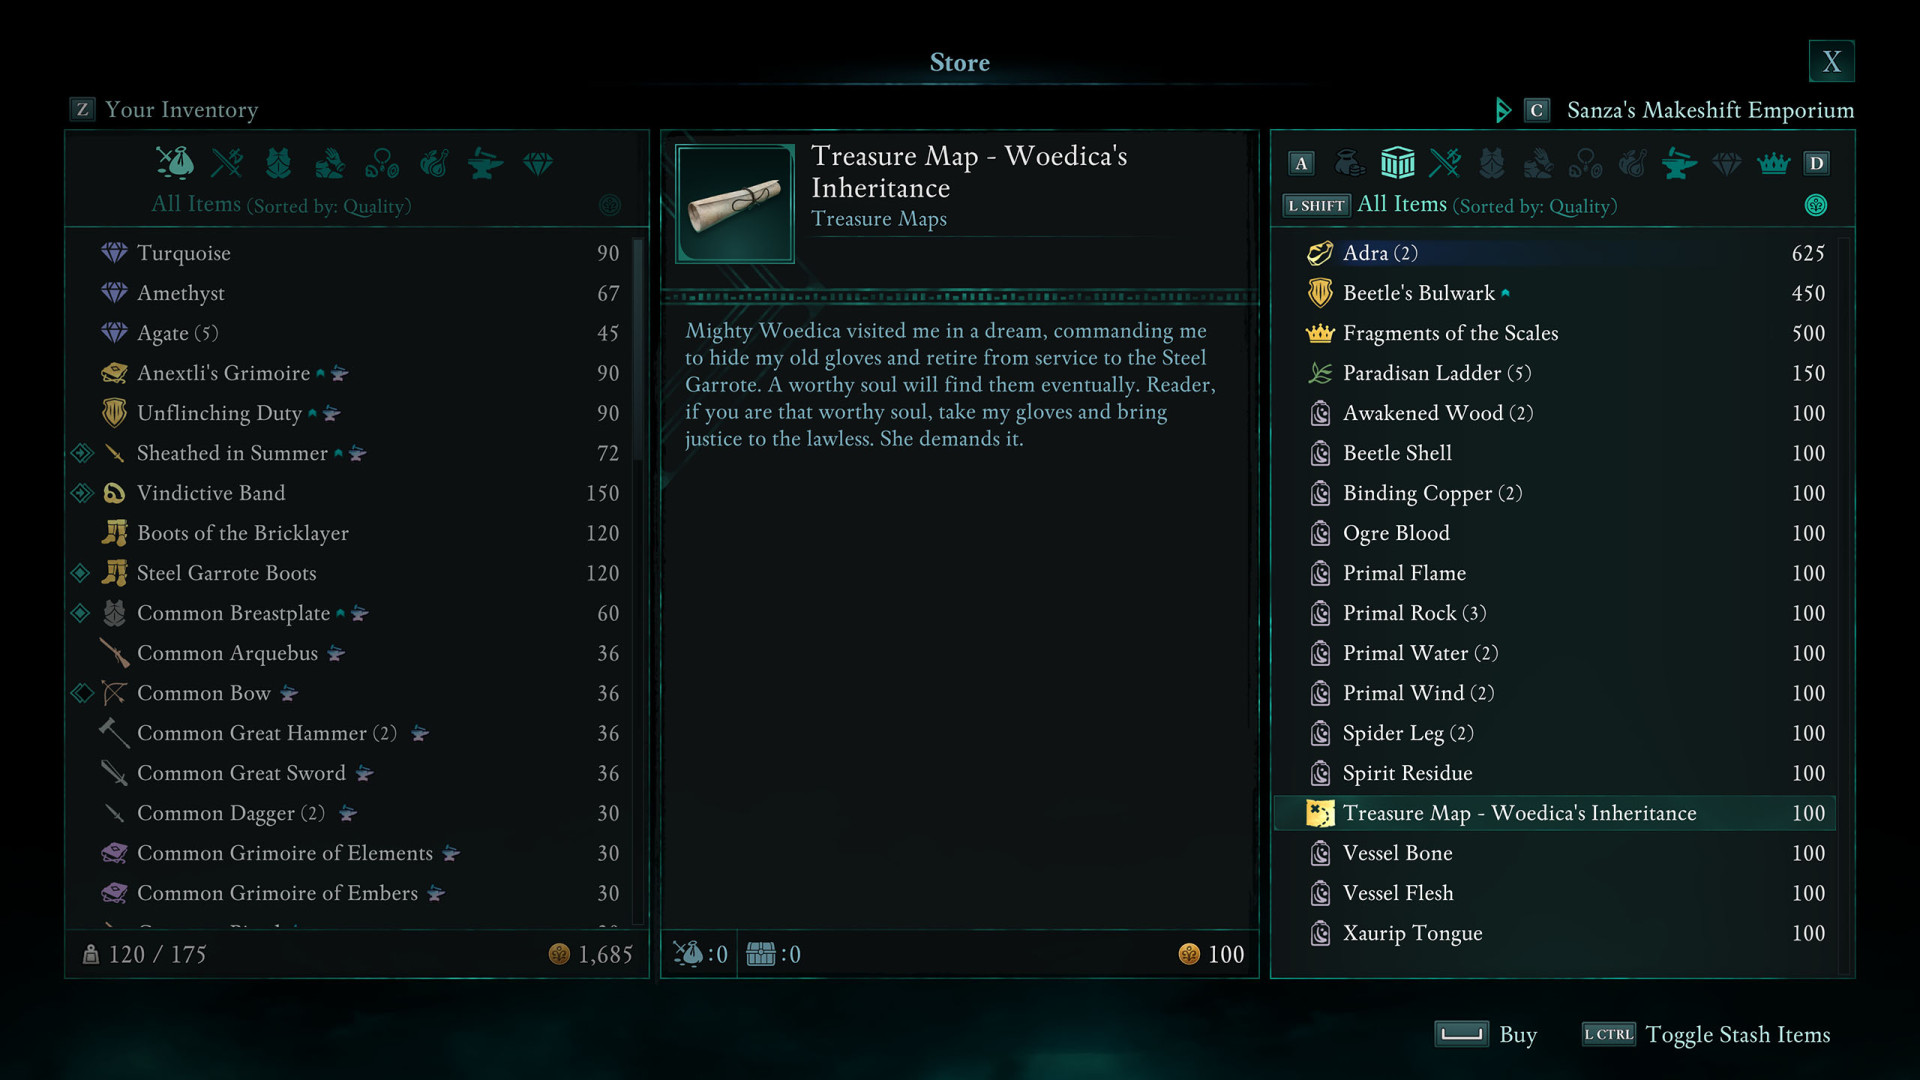This screenshot has width=1920, height=1080.
Task: Select the store's crown unique-items filter
Action: click(1773, 162)
